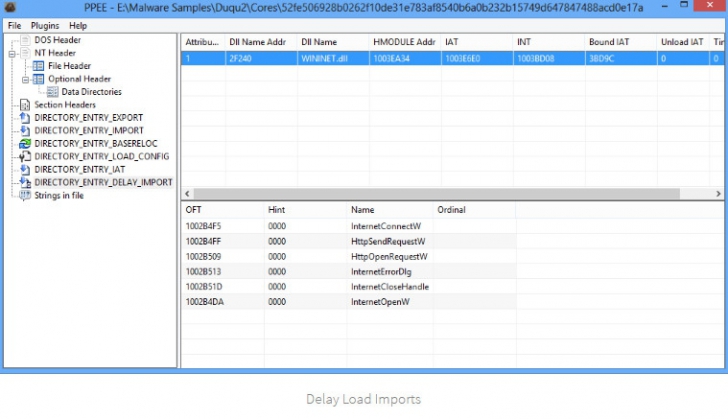Open DIRECTORY_ENTRY_IAT in the tree
Viewport: 728px width, 419px height.
[x=80, y=170]
